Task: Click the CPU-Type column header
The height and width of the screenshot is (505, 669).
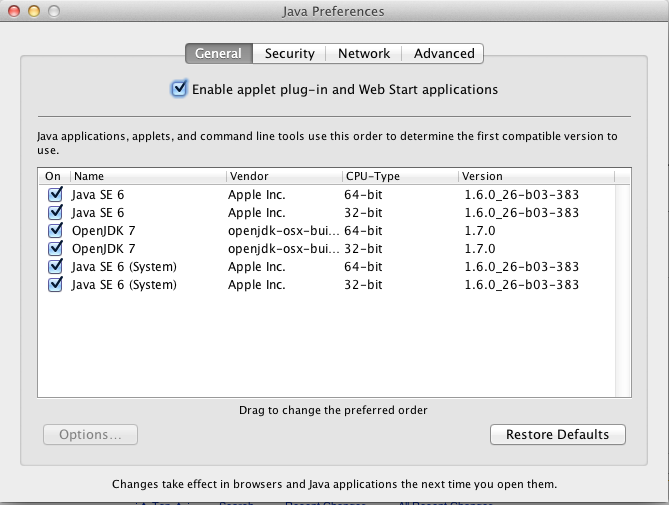Action: click(400, 176)
